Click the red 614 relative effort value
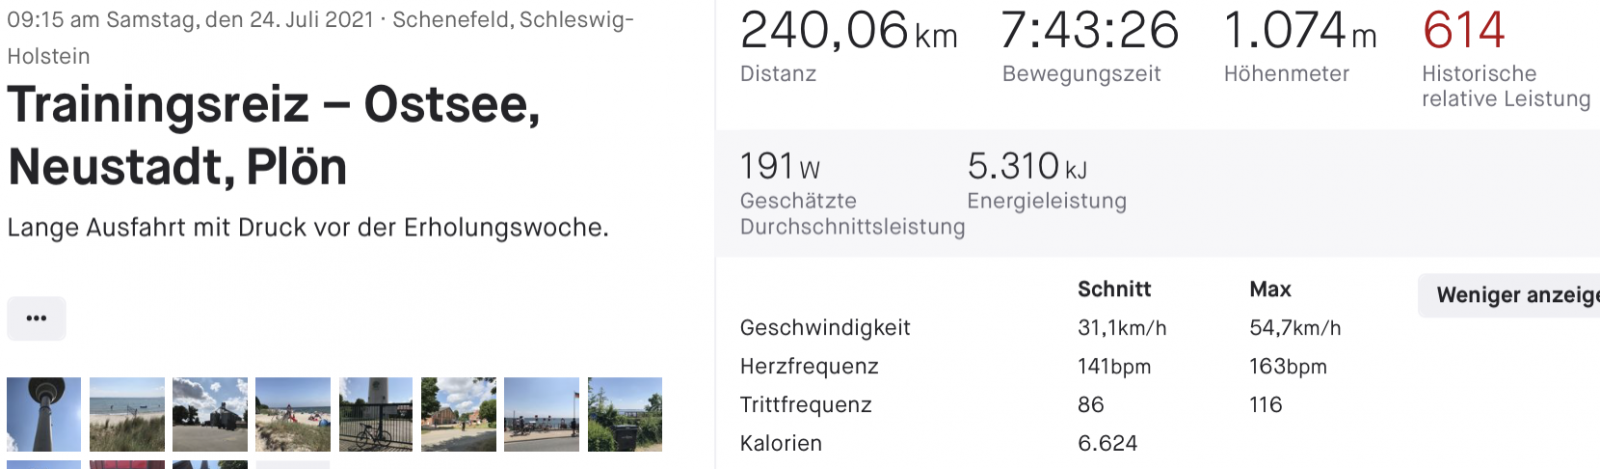1600x469 pixels. coord(1463,31)
